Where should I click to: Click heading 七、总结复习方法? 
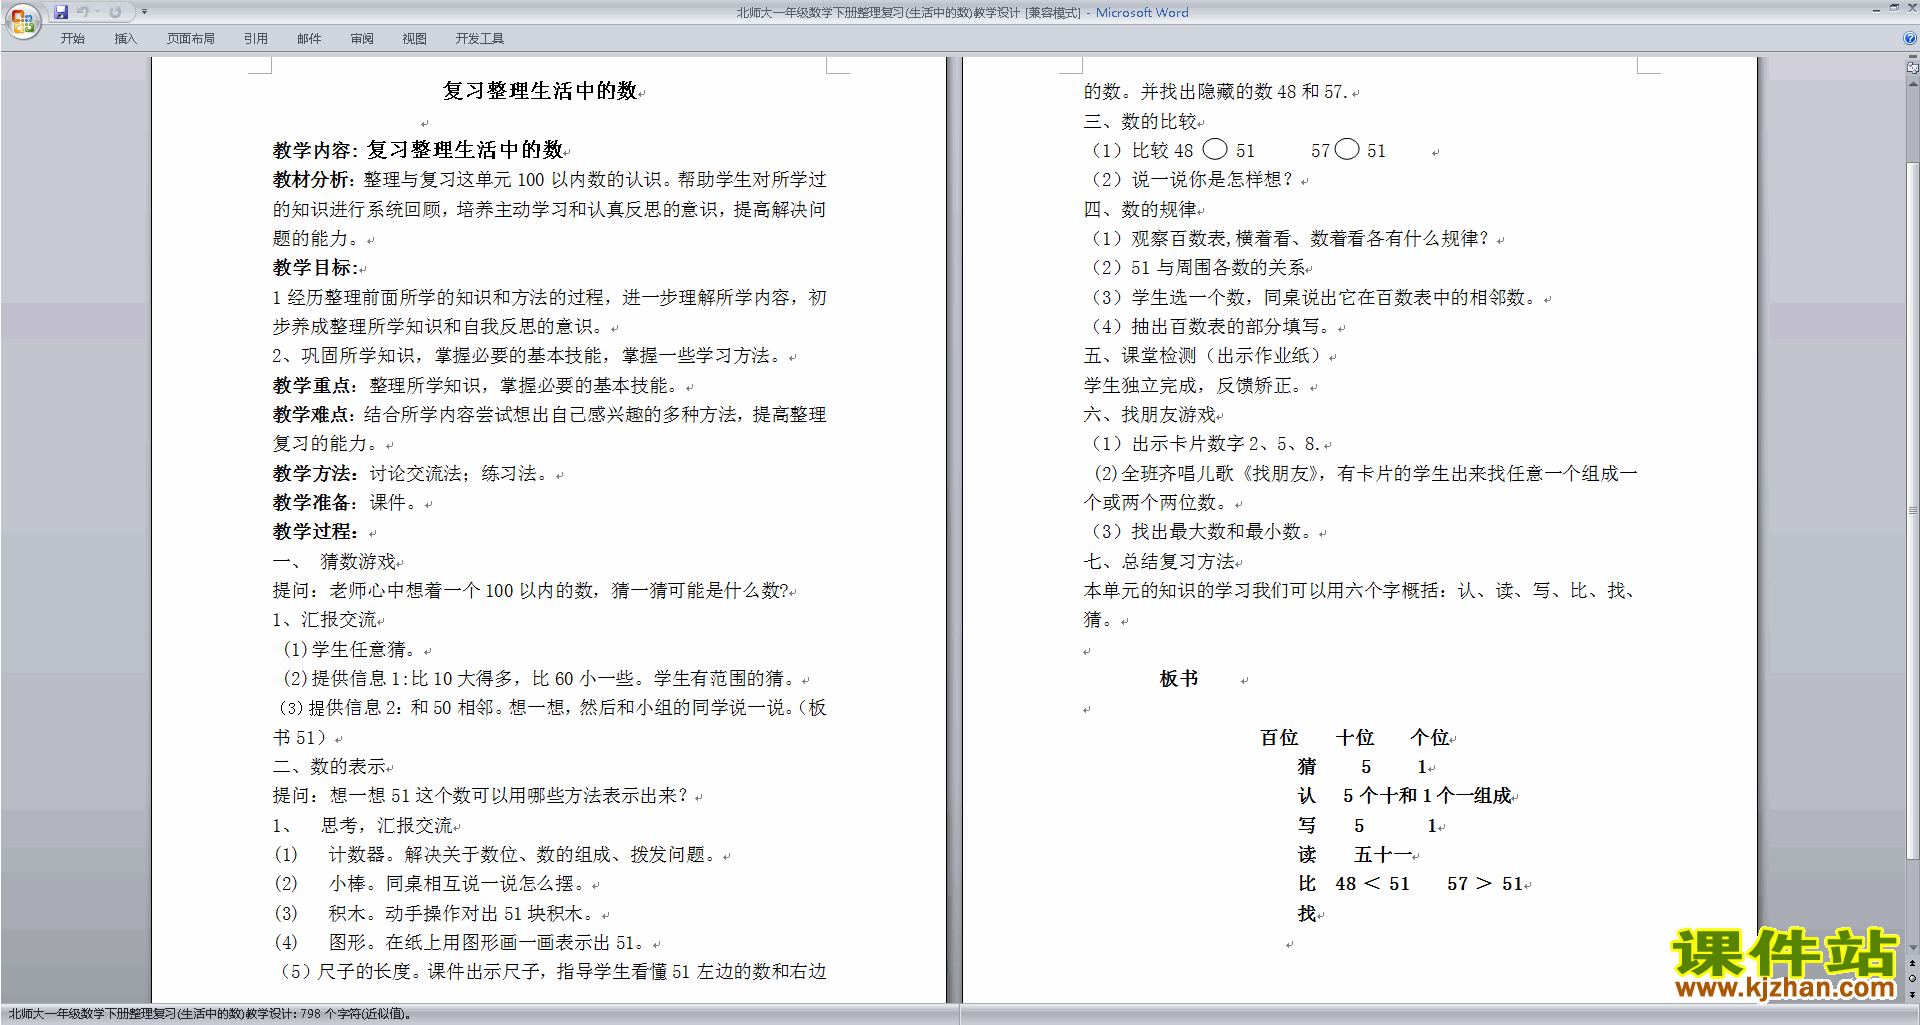point(1159,561)
